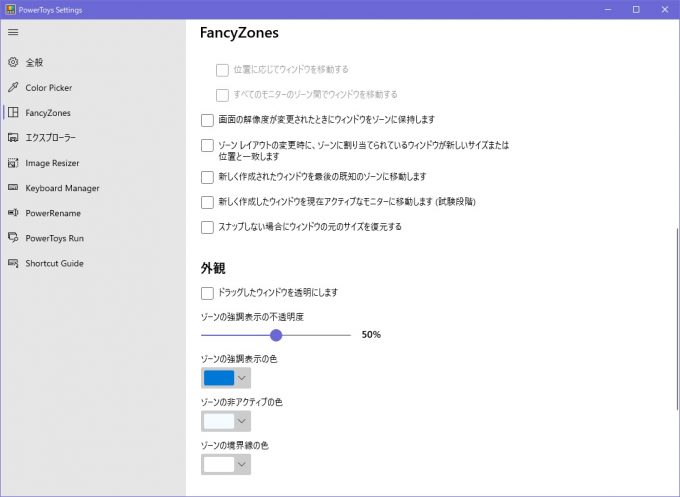The height and width of the screenshot is (497, 680).
Task: Enable 新しく作成されたウィンドウを最後の既知のゾーンに移動 checkbox
Action: (207, 177)
